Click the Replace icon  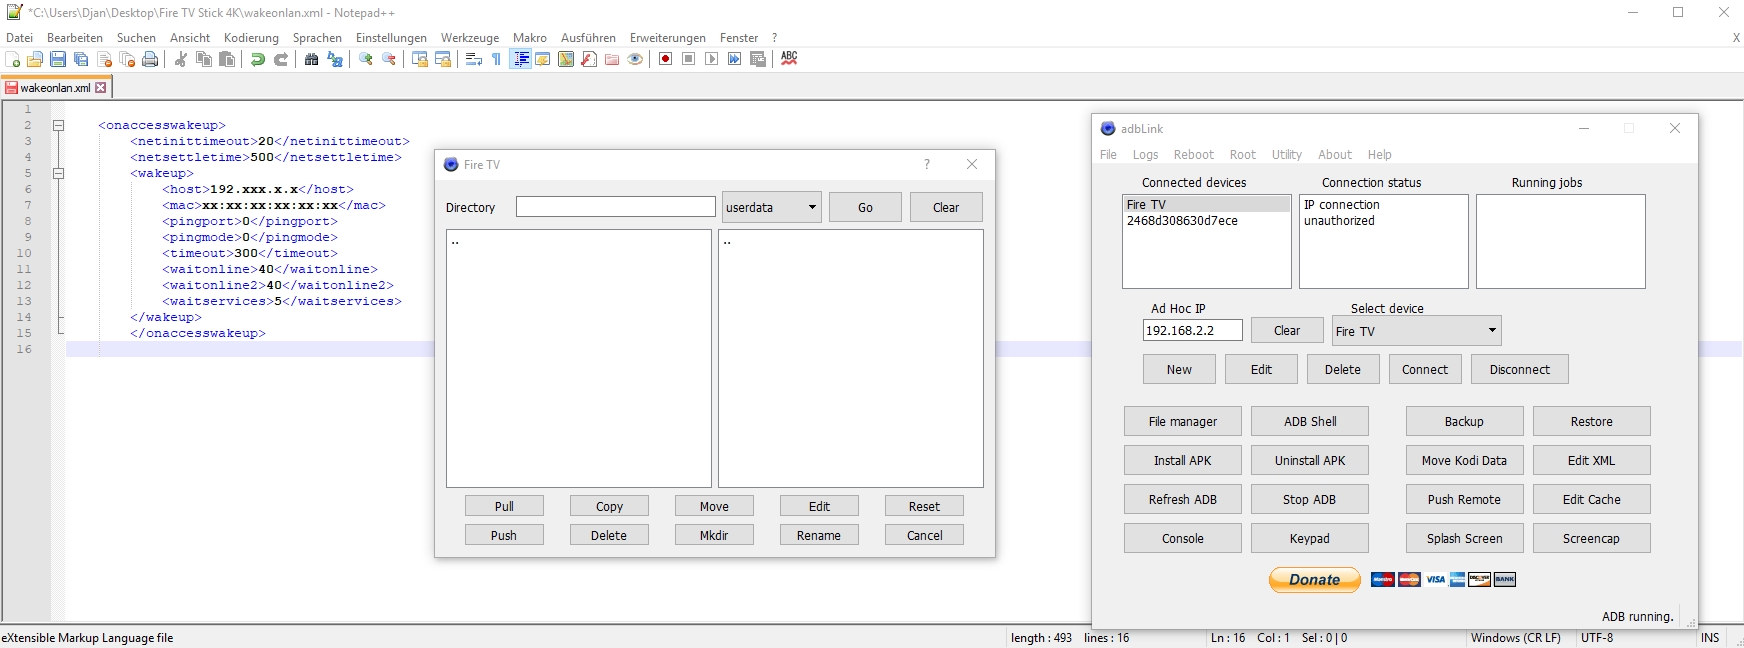[335, 59]
